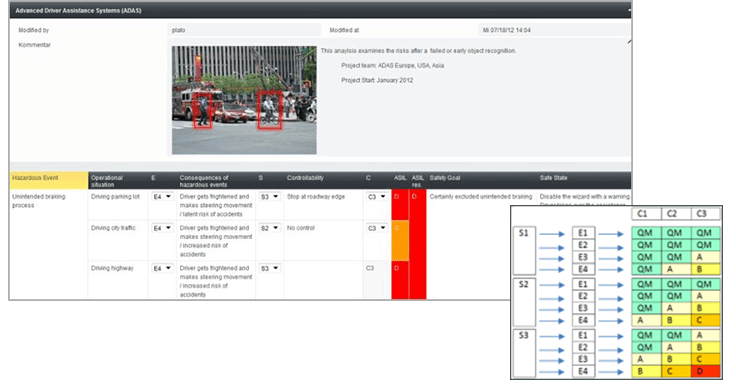Click Disable the wizard with a warning text
This screenshot has width=736, height=390.
coord(585,197)
